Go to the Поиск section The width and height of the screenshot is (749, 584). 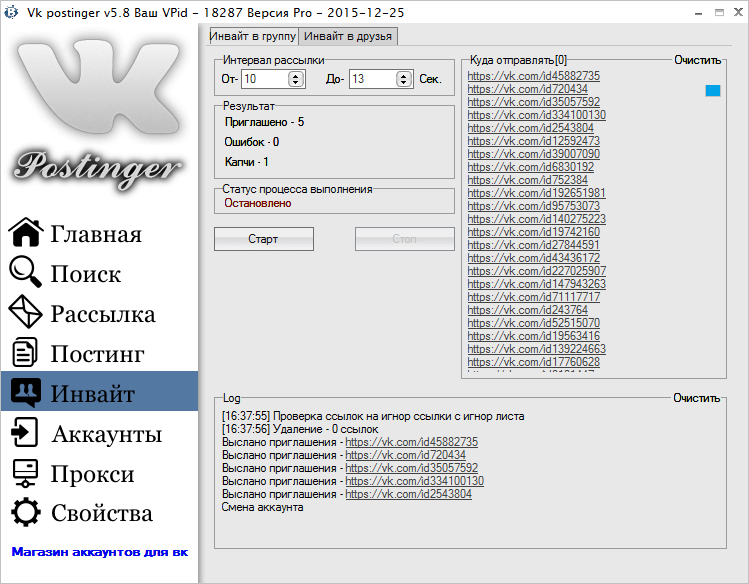86,274
